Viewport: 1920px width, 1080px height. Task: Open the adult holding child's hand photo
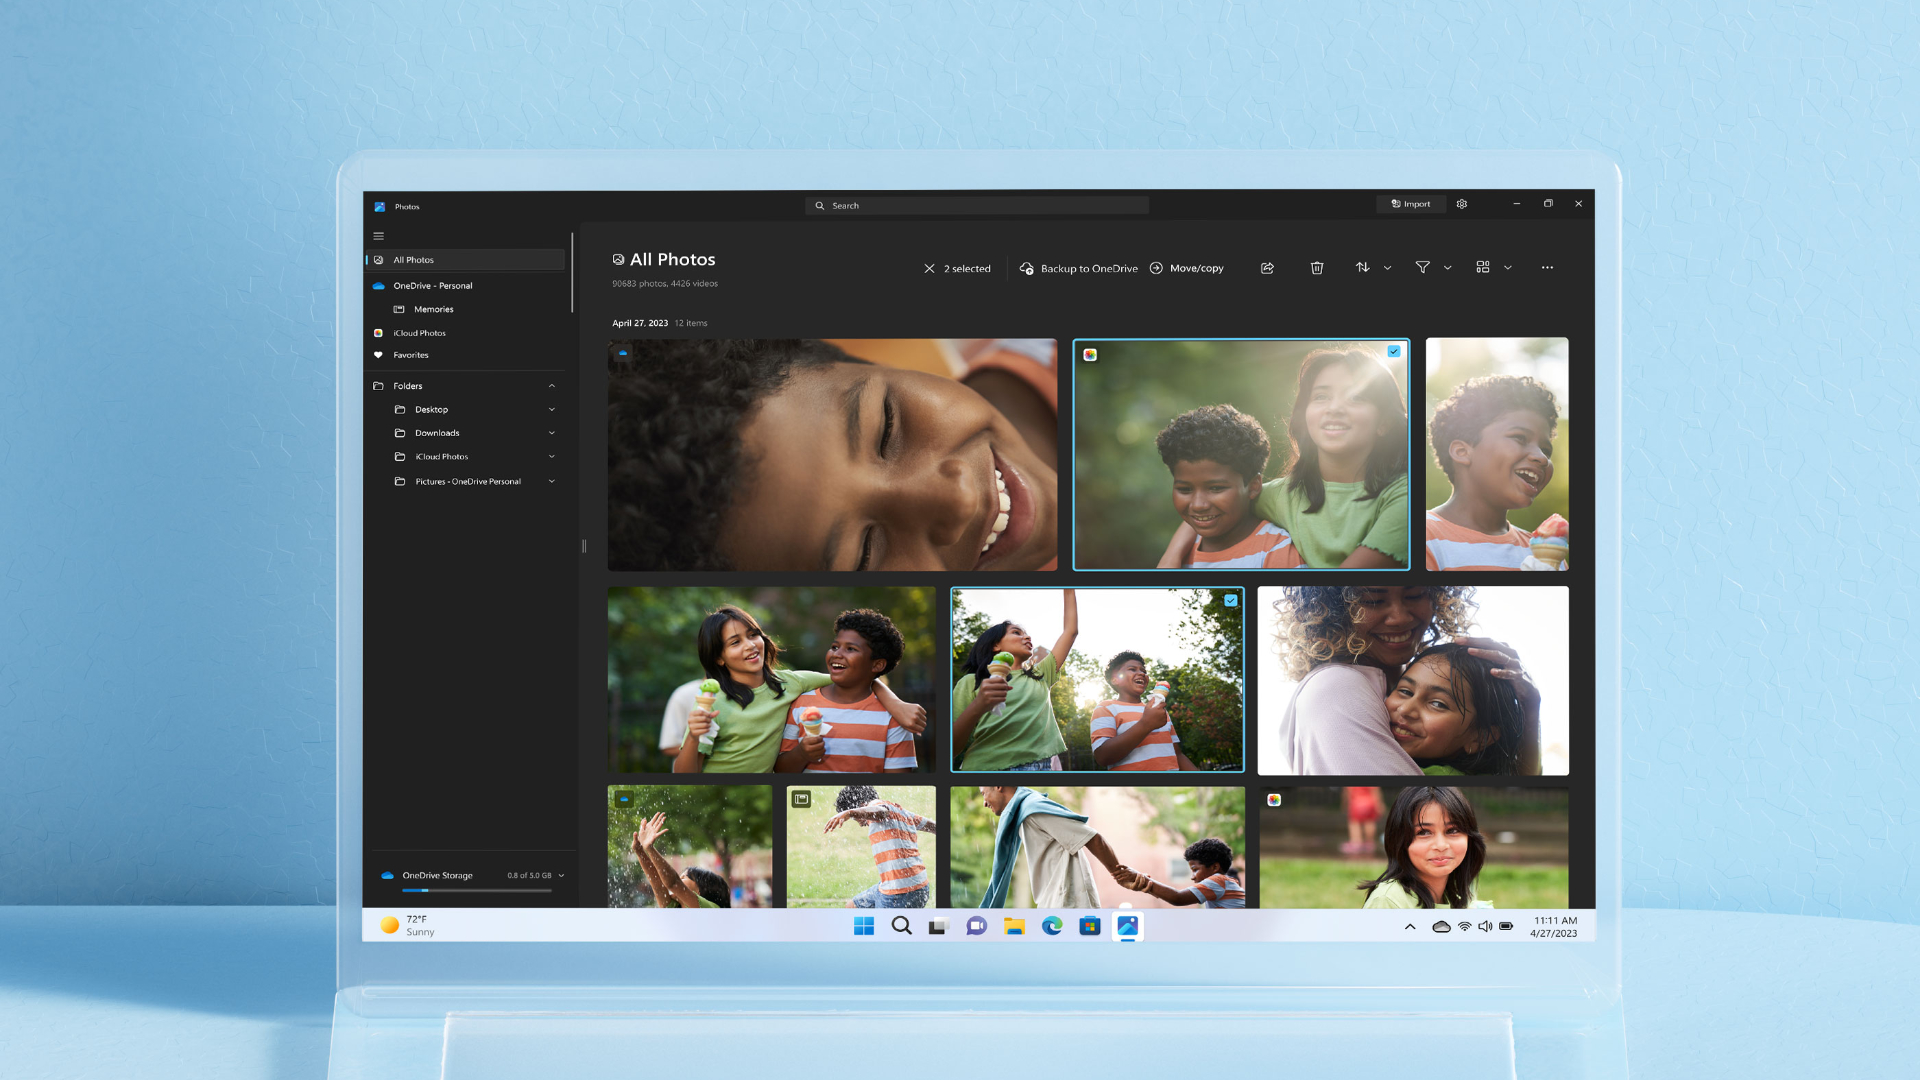1098,847
